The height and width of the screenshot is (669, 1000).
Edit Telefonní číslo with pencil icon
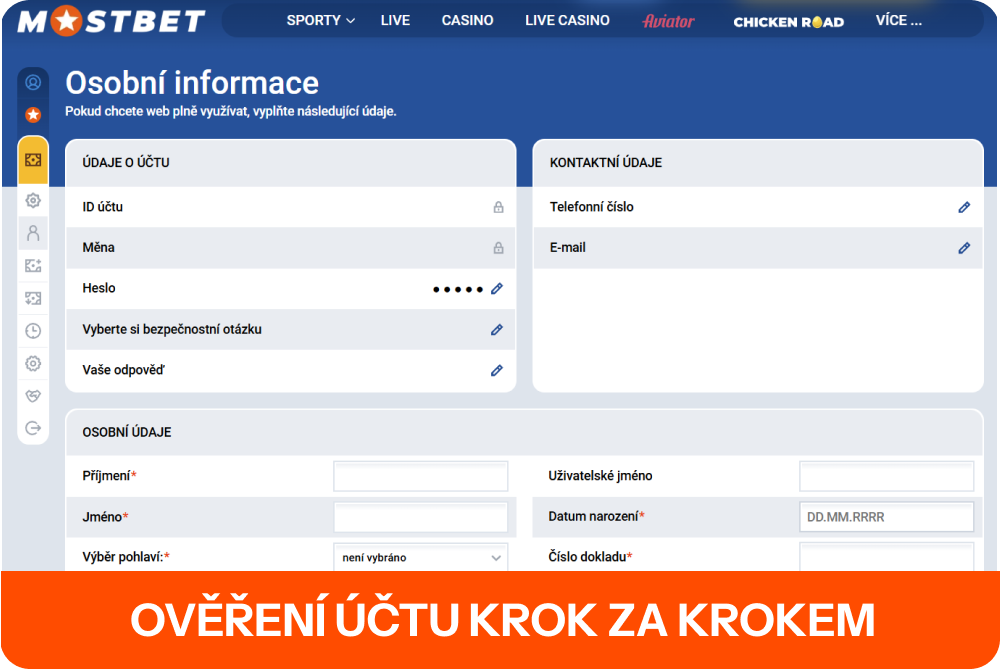pyautogui.click(x=964, y=207)
